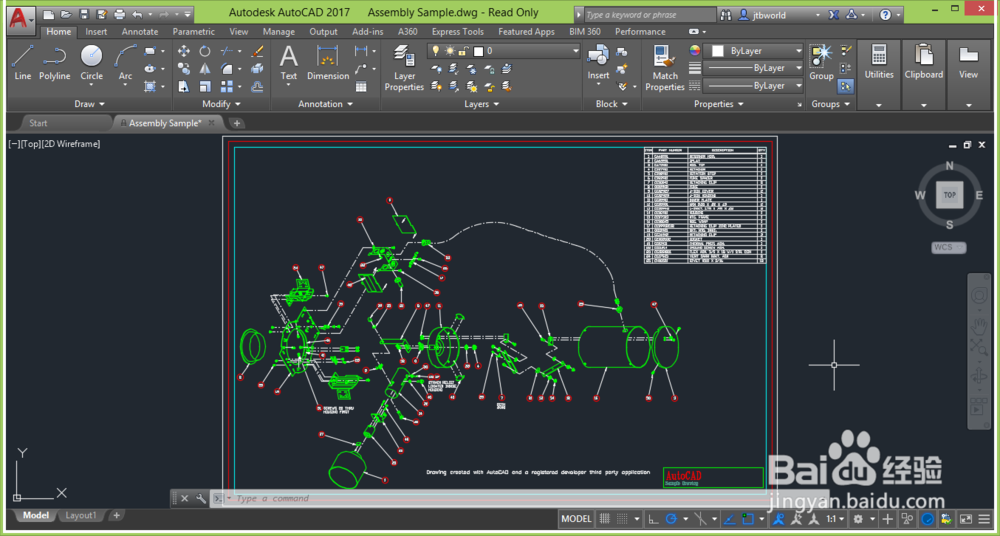Expand the Annotation panel
Screen dimensions: 1000x536
(x=325, y=104)
